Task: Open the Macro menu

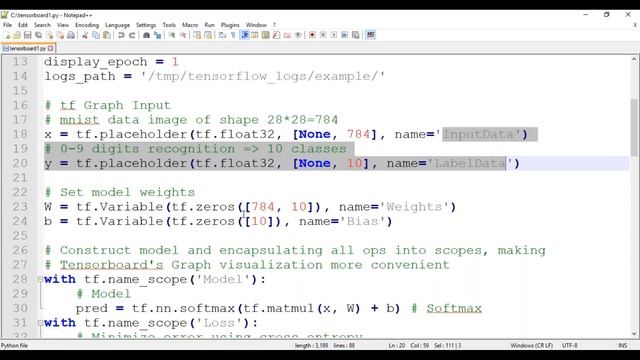Action: click(x=190, y=25)
